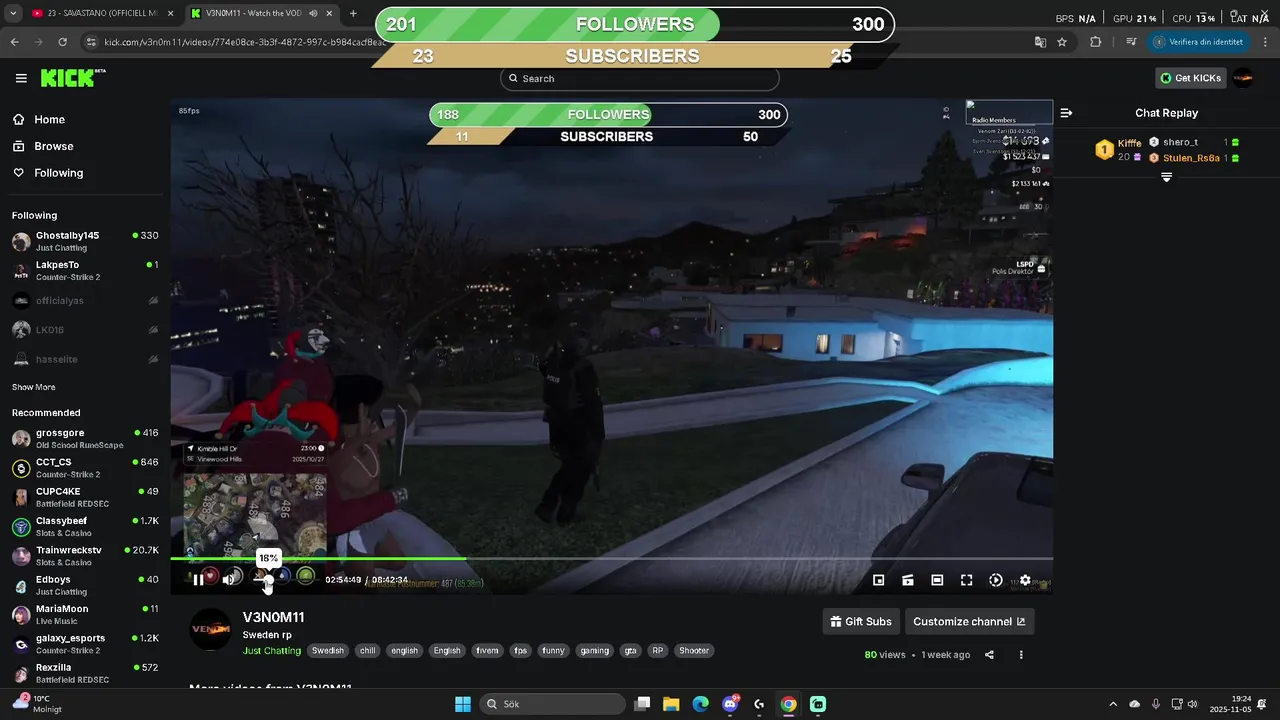Mute the video with the speaker icon

click(230, 579)
